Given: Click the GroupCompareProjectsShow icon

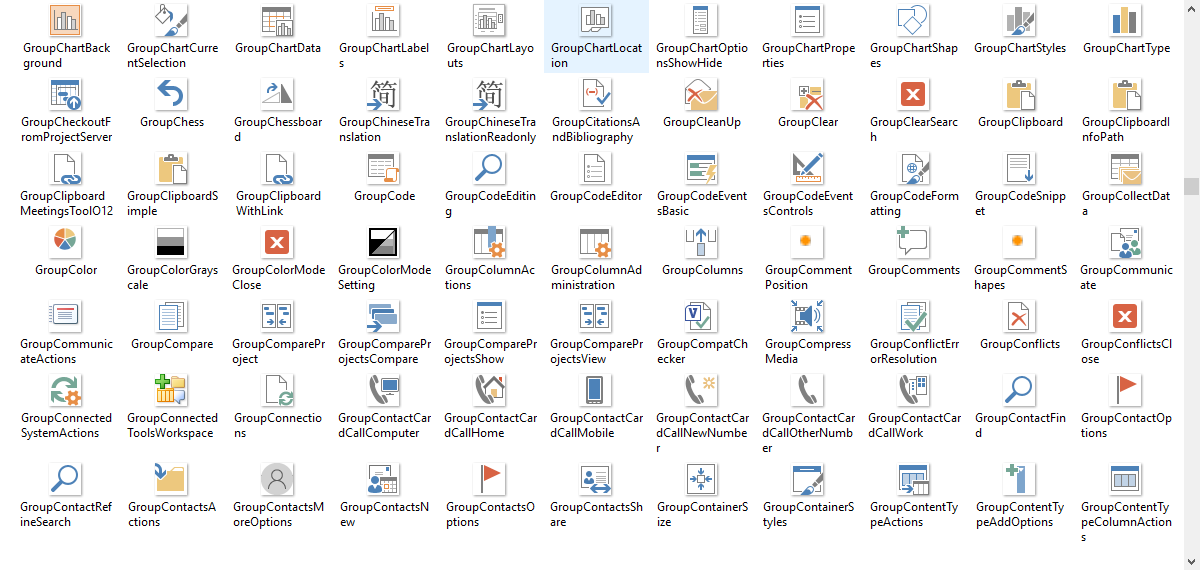Looking at the screenshot, I should coord(490,317).
